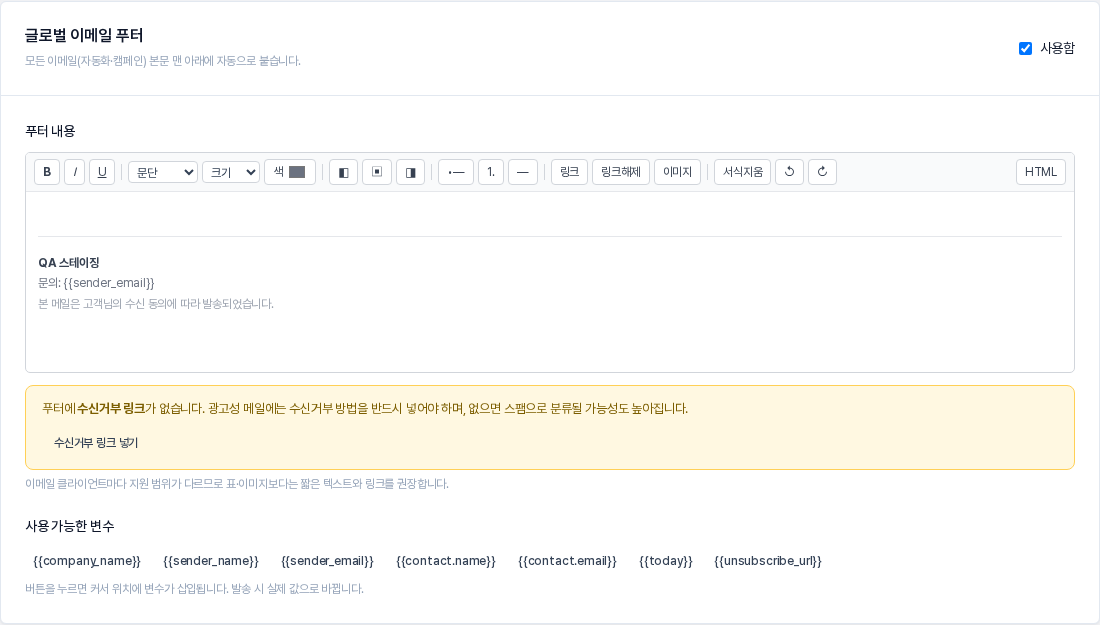Open the 크기 font size dropdown
Image resolution: width=1100 pixels, height=625 pixels.
coord(231,172)
